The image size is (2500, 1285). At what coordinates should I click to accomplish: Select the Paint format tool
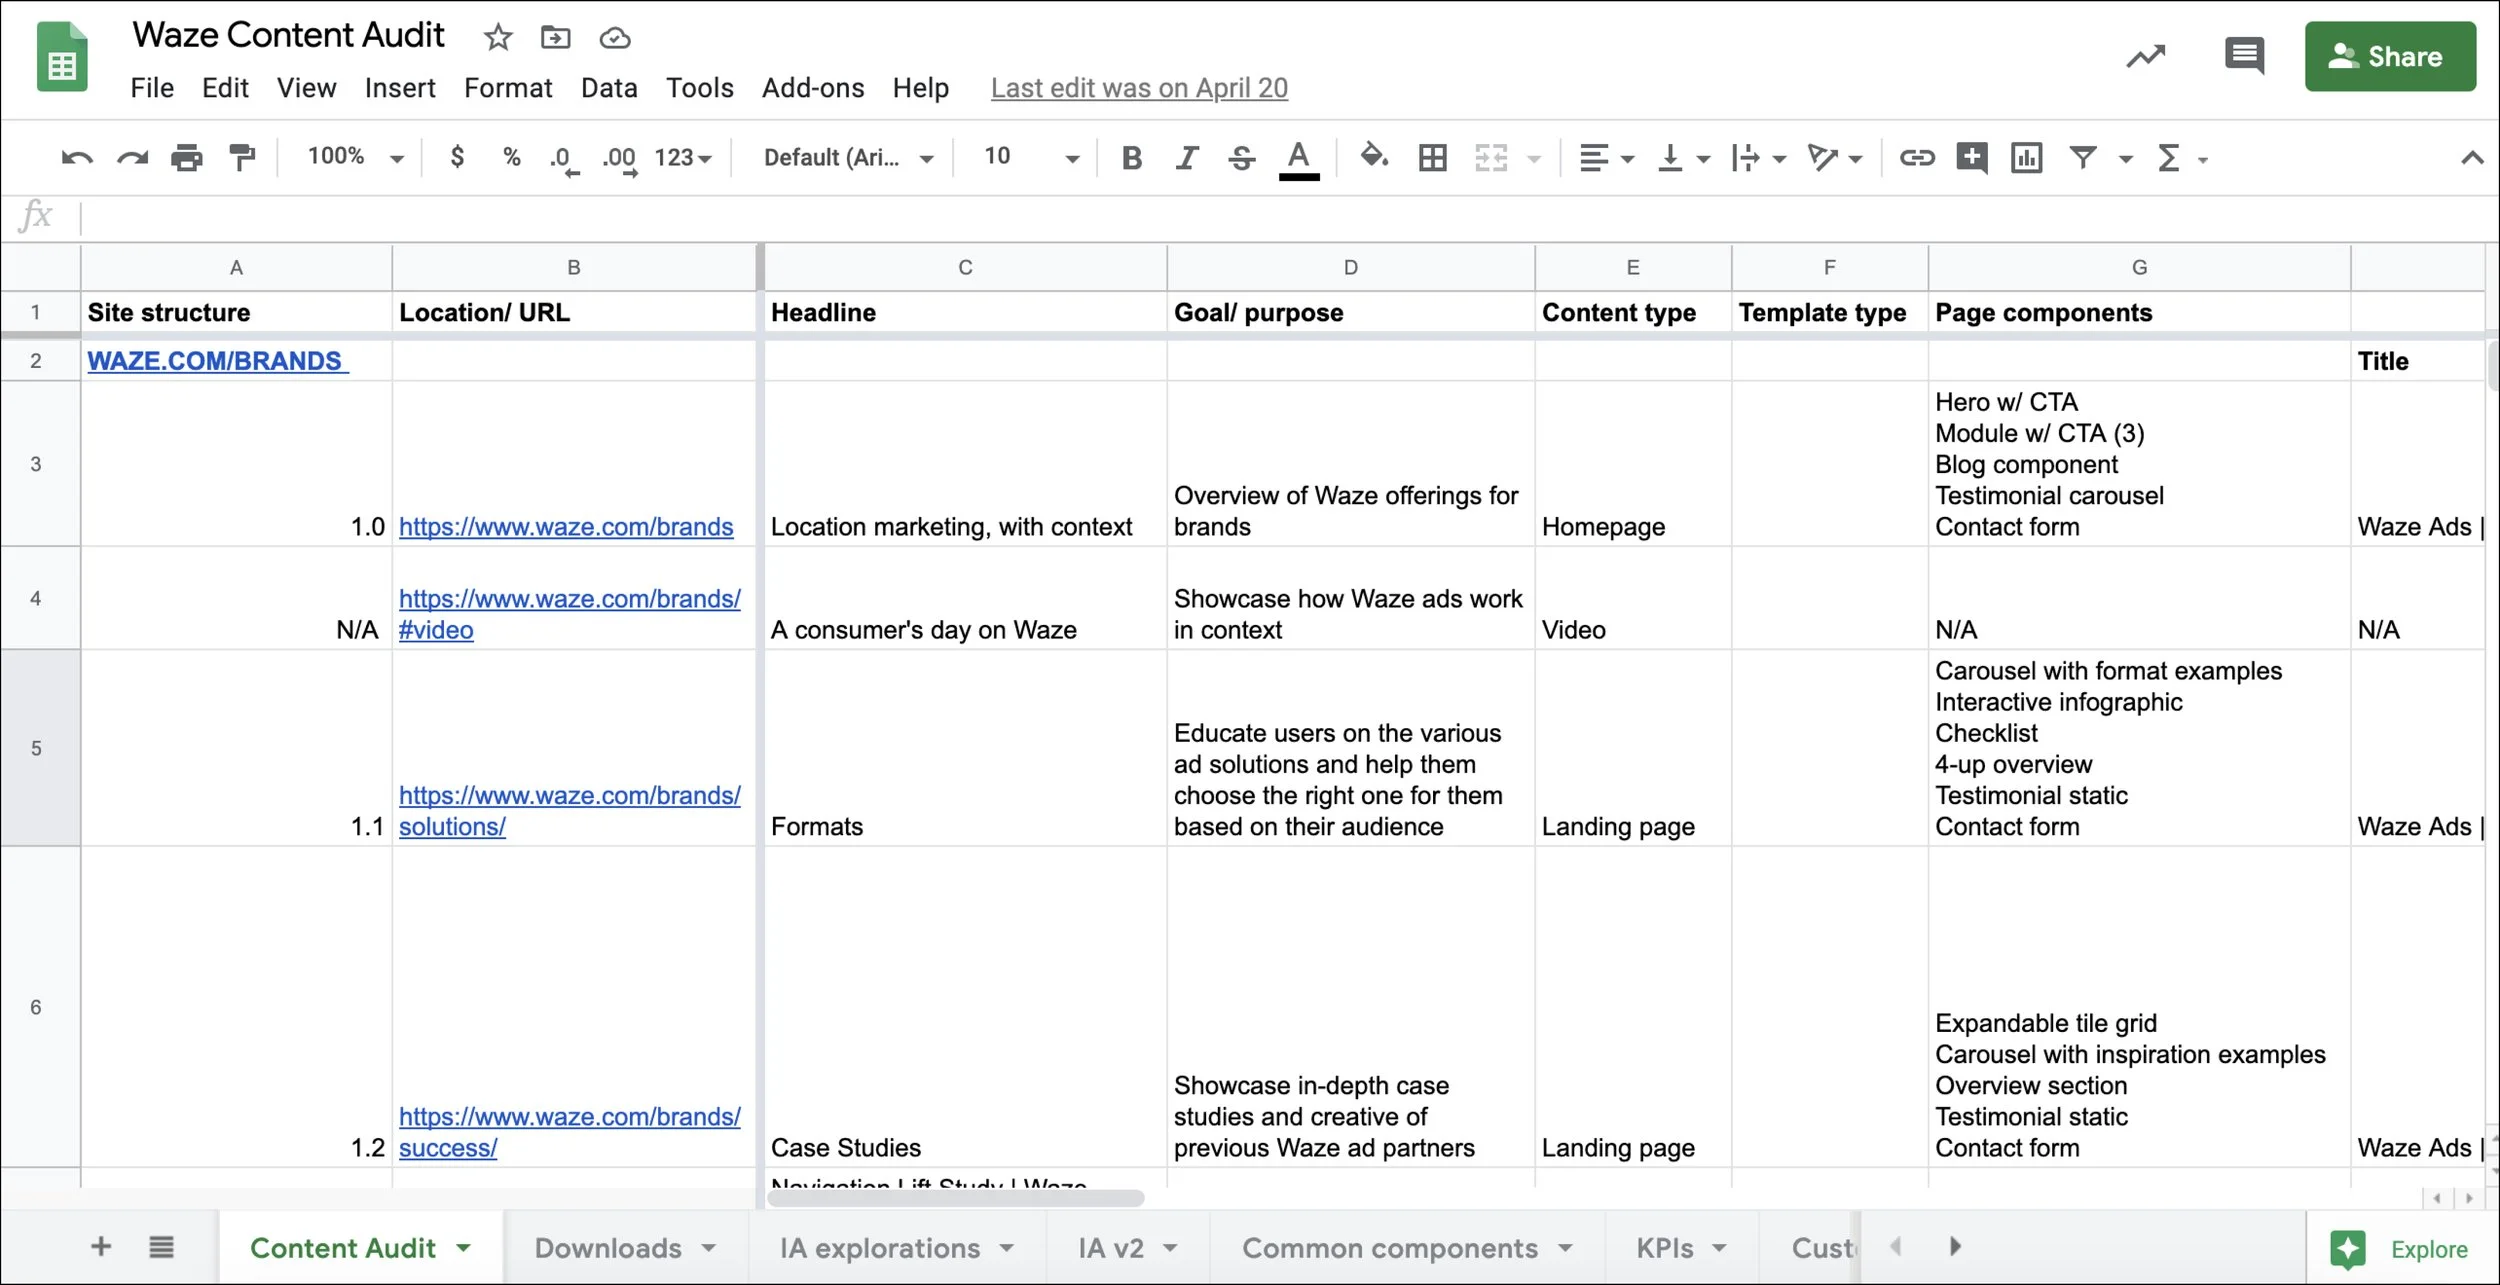click(242, 158)
